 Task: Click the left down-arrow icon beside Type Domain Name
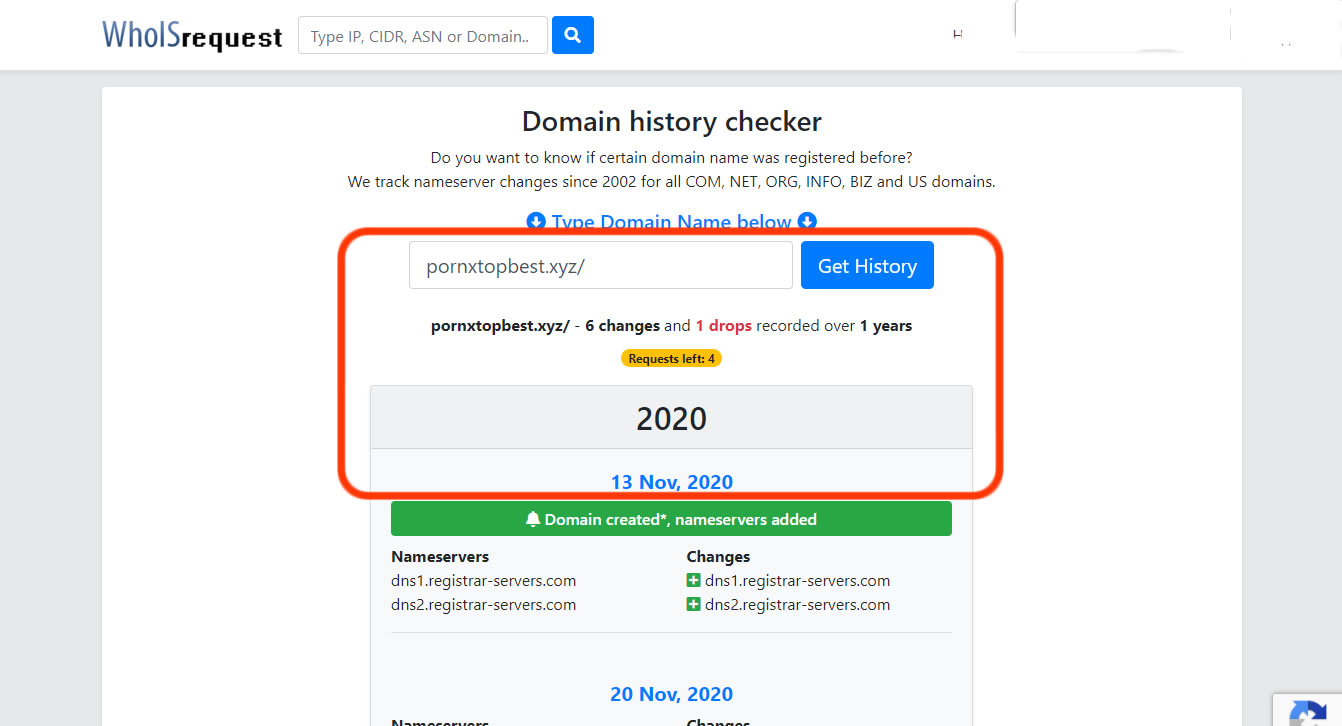coord(536,222)
